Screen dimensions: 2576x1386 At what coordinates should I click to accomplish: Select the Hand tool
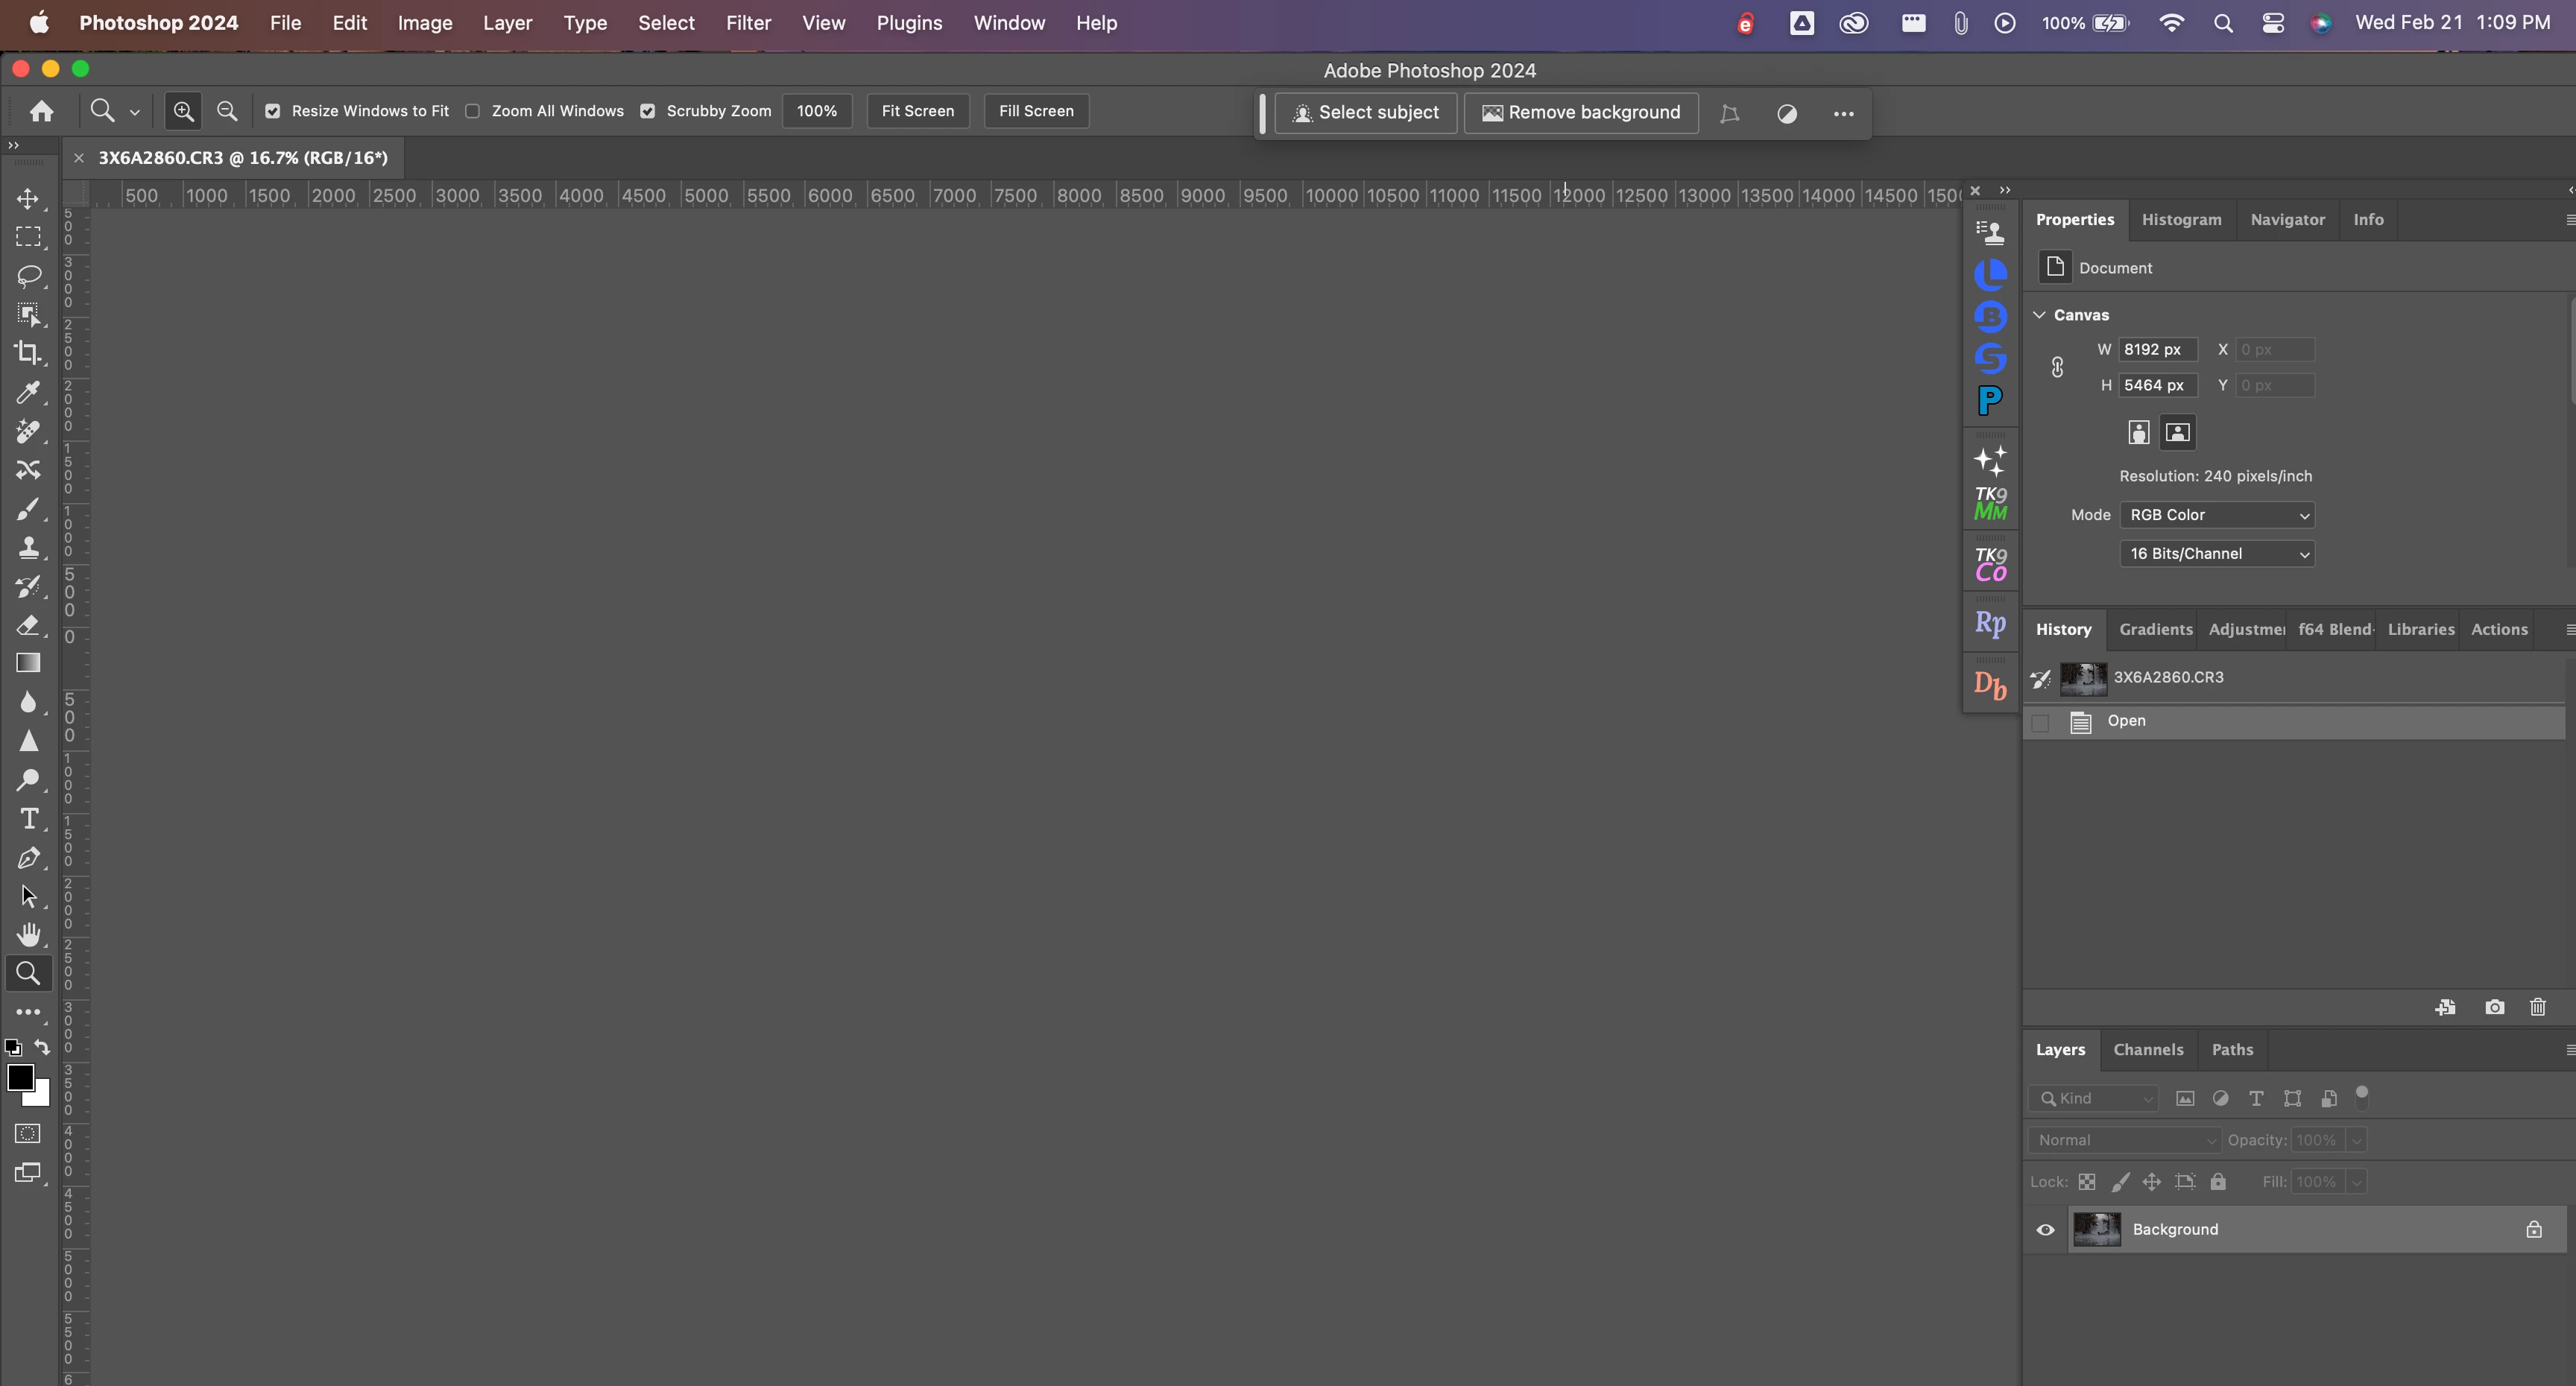coord(28,935)
